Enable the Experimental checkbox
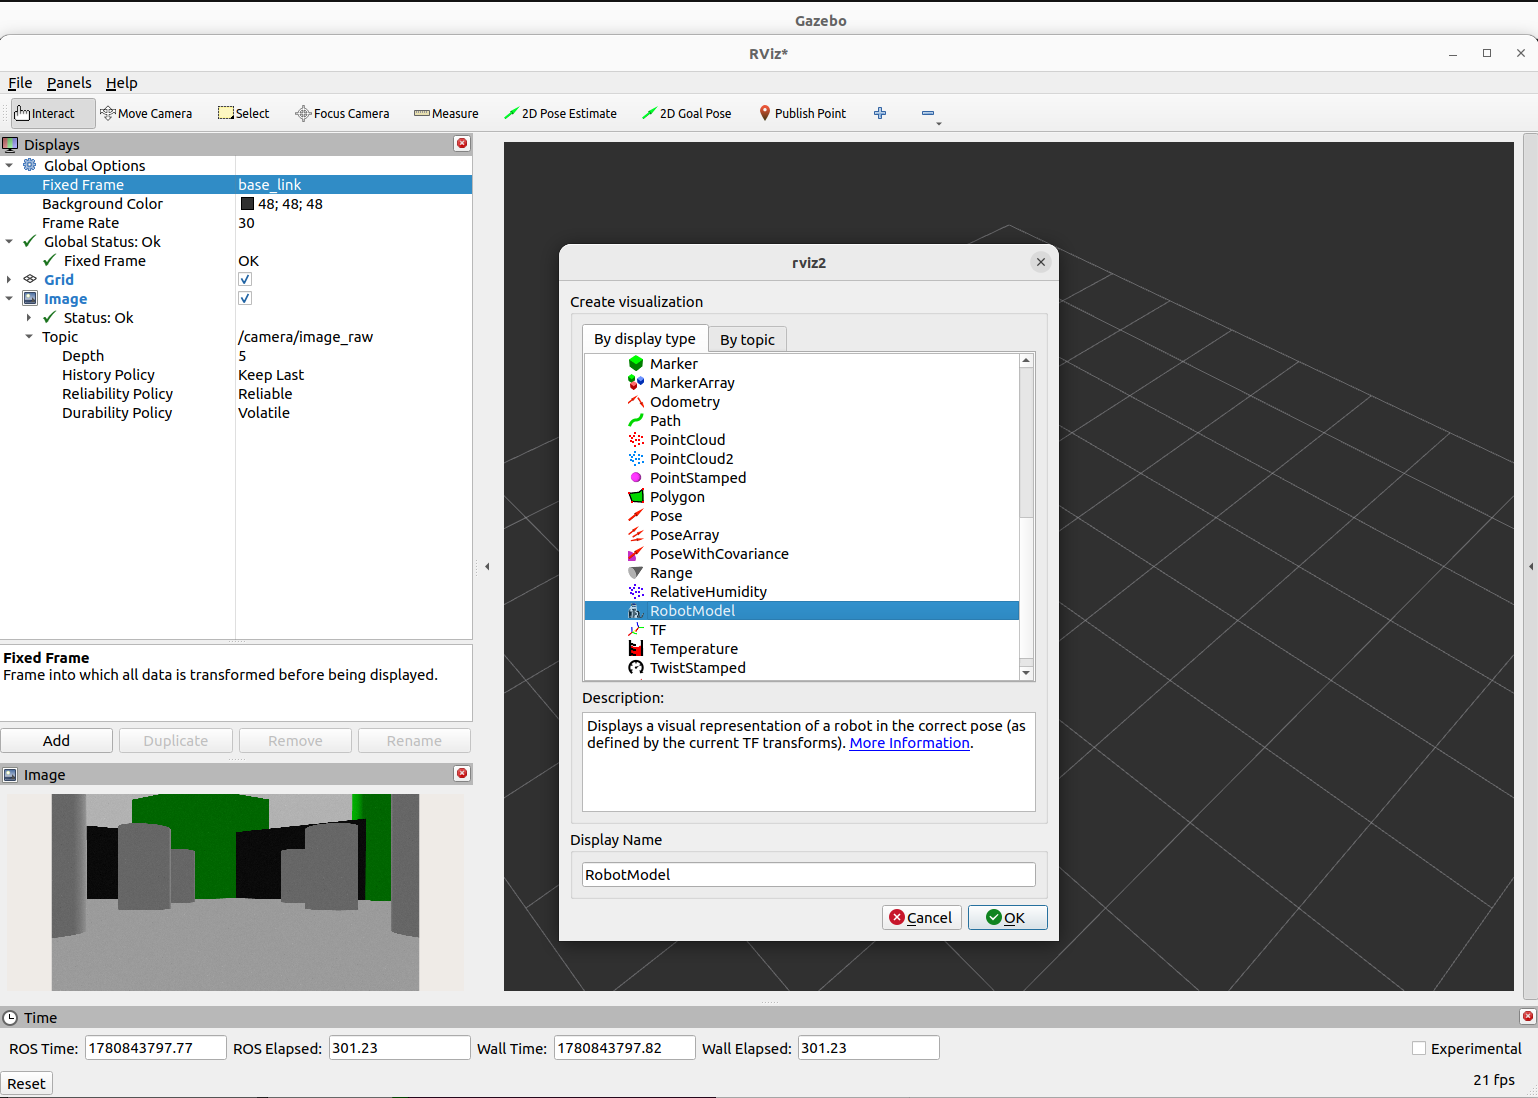Screen dimensions: 1538x1098 pyautogui.click(x=1418, y=1048)
